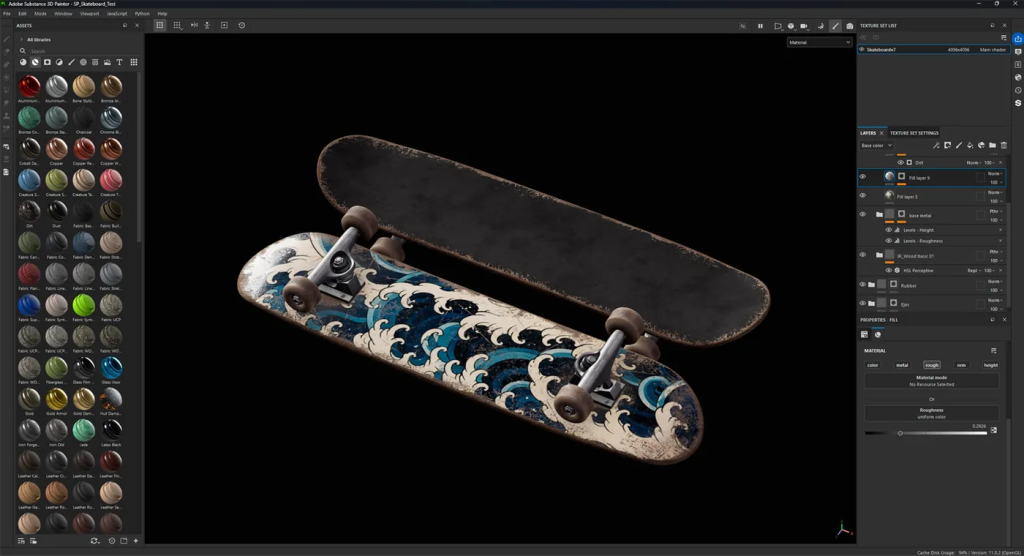The image size is (1024, 556).
Task: Switch viewport to 3D-only view icon
Action: tap(159, 25)
